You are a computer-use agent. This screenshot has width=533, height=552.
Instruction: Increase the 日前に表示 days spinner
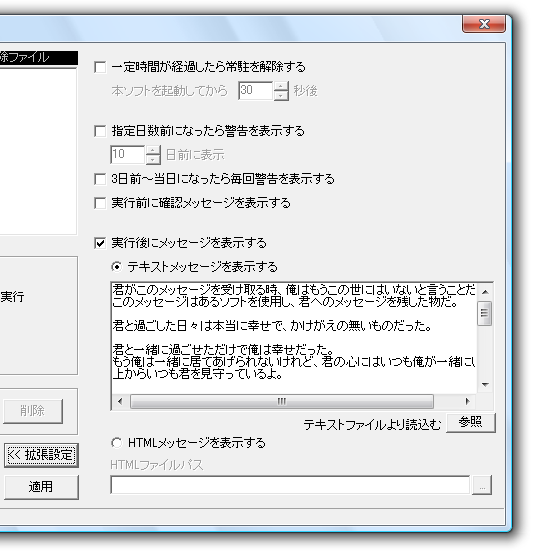click(x=153, y=150)
